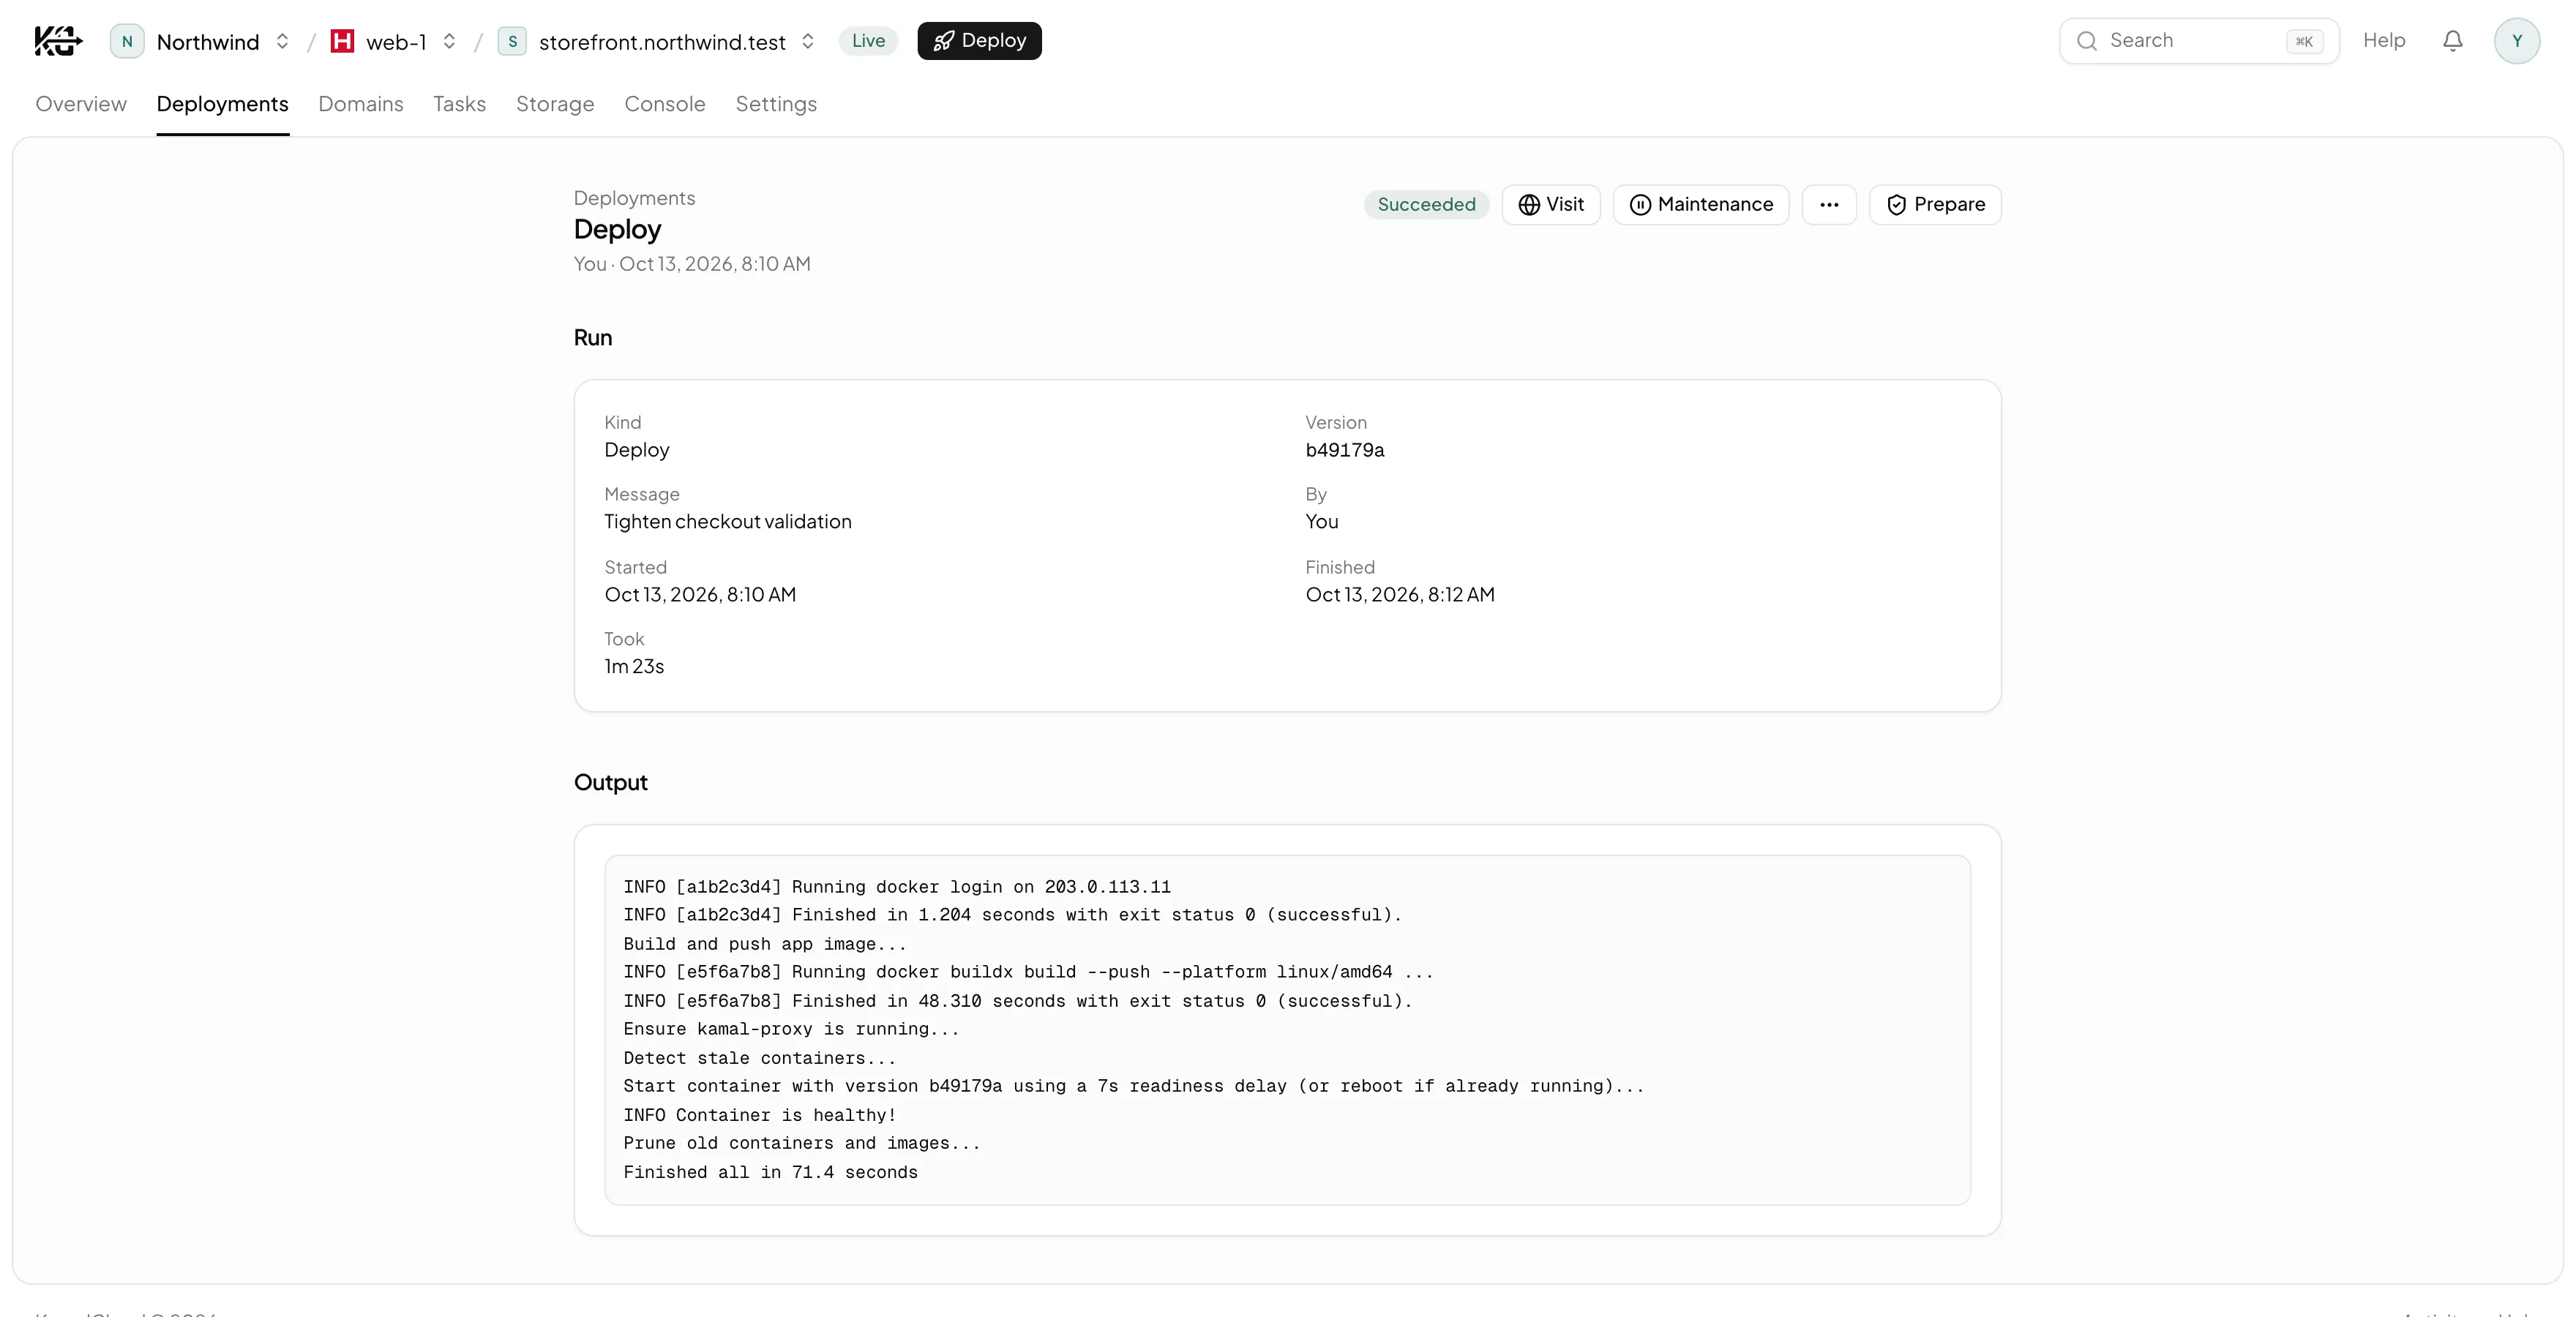The width and height of the screenshot is (2576, 1317).
Task: Click the storefront app S badge
Action: (512, 41)
